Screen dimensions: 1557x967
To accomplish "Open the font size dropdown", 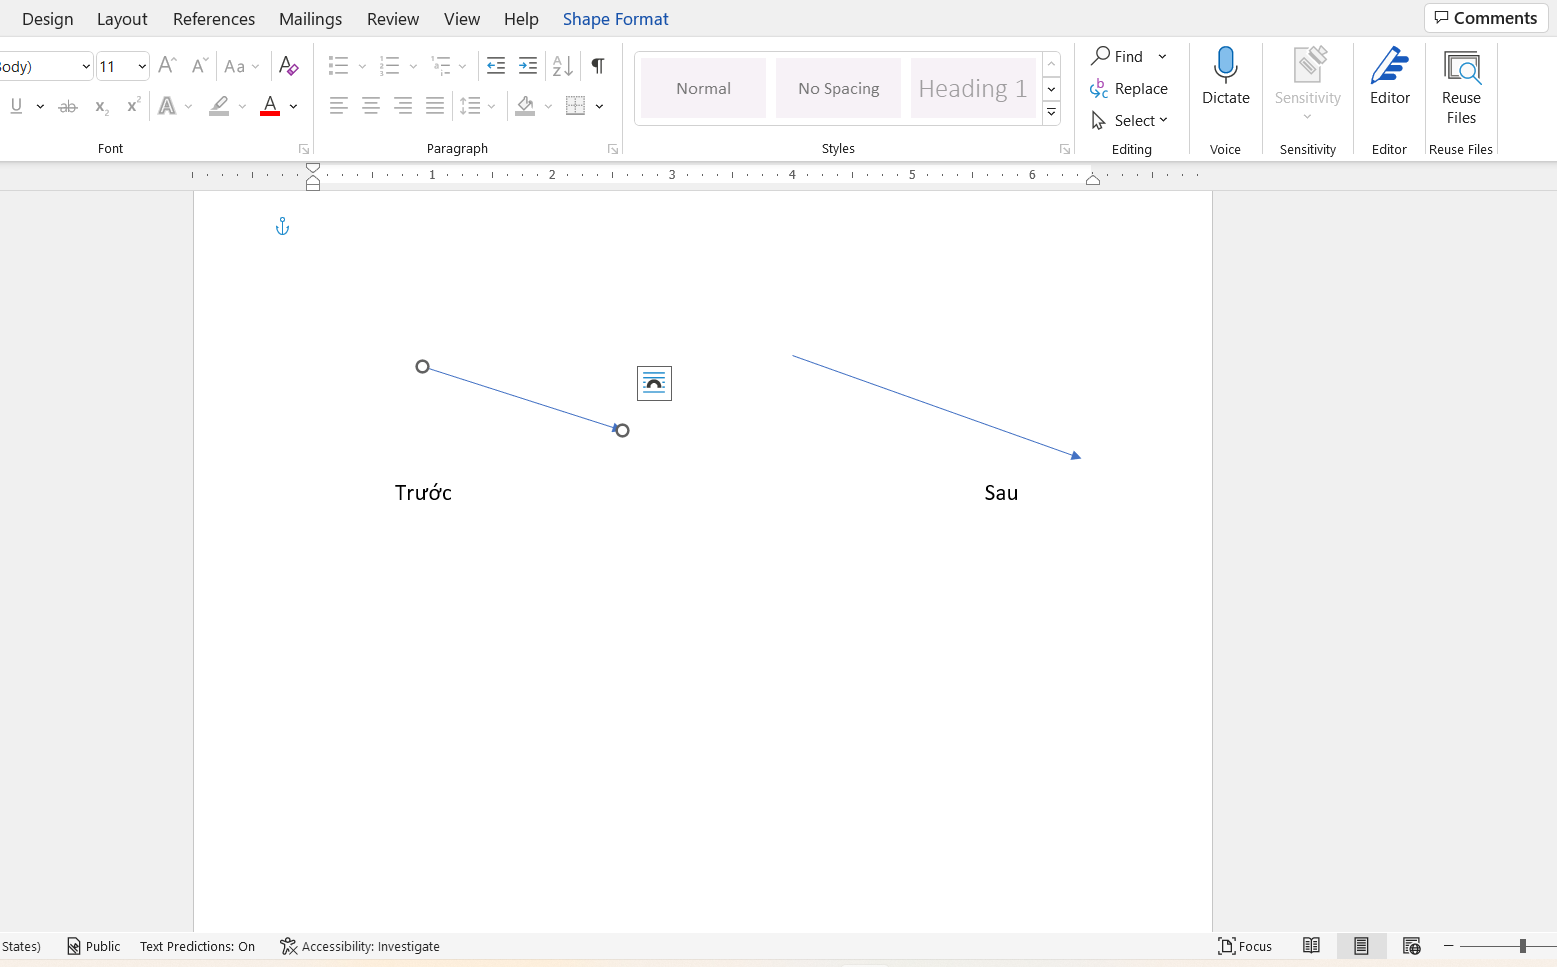I will (x=142, y=67).
